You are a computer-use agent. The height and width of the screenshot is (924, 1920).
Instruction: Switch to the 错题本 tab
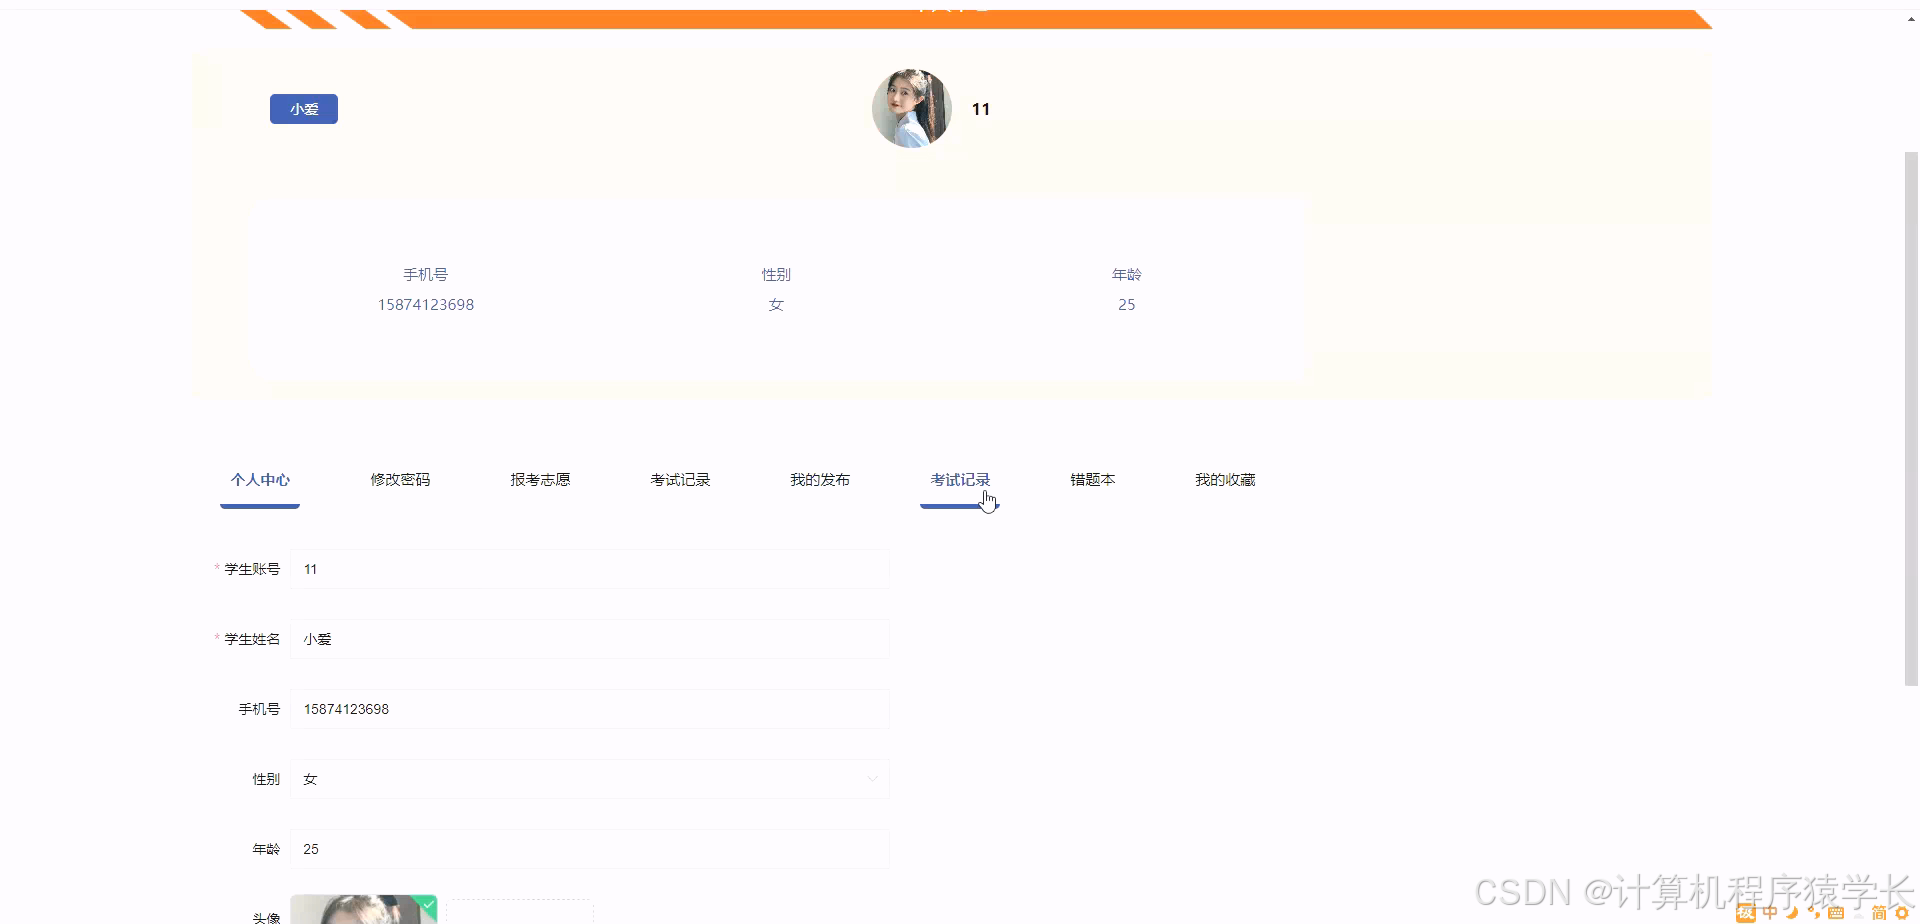1092,480
